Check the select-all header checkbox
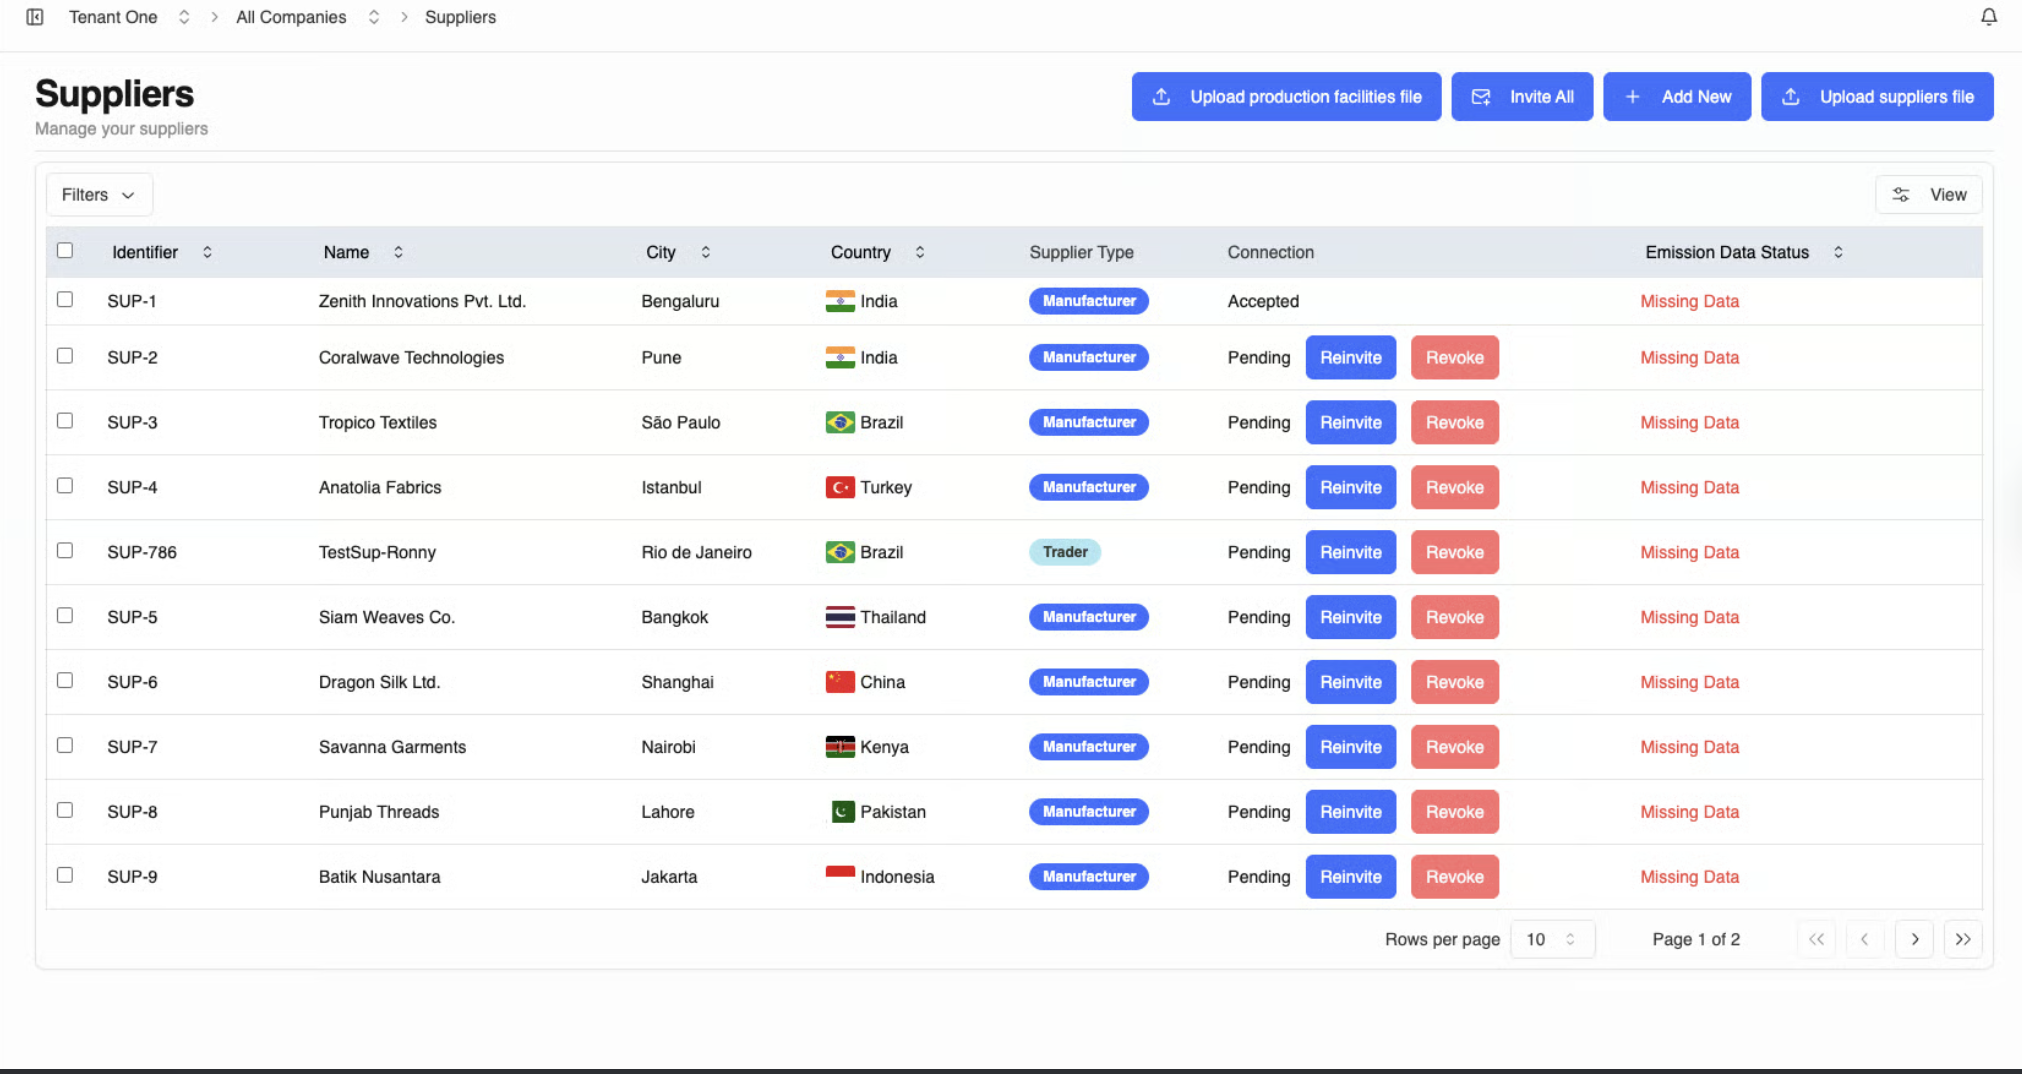 65,250
